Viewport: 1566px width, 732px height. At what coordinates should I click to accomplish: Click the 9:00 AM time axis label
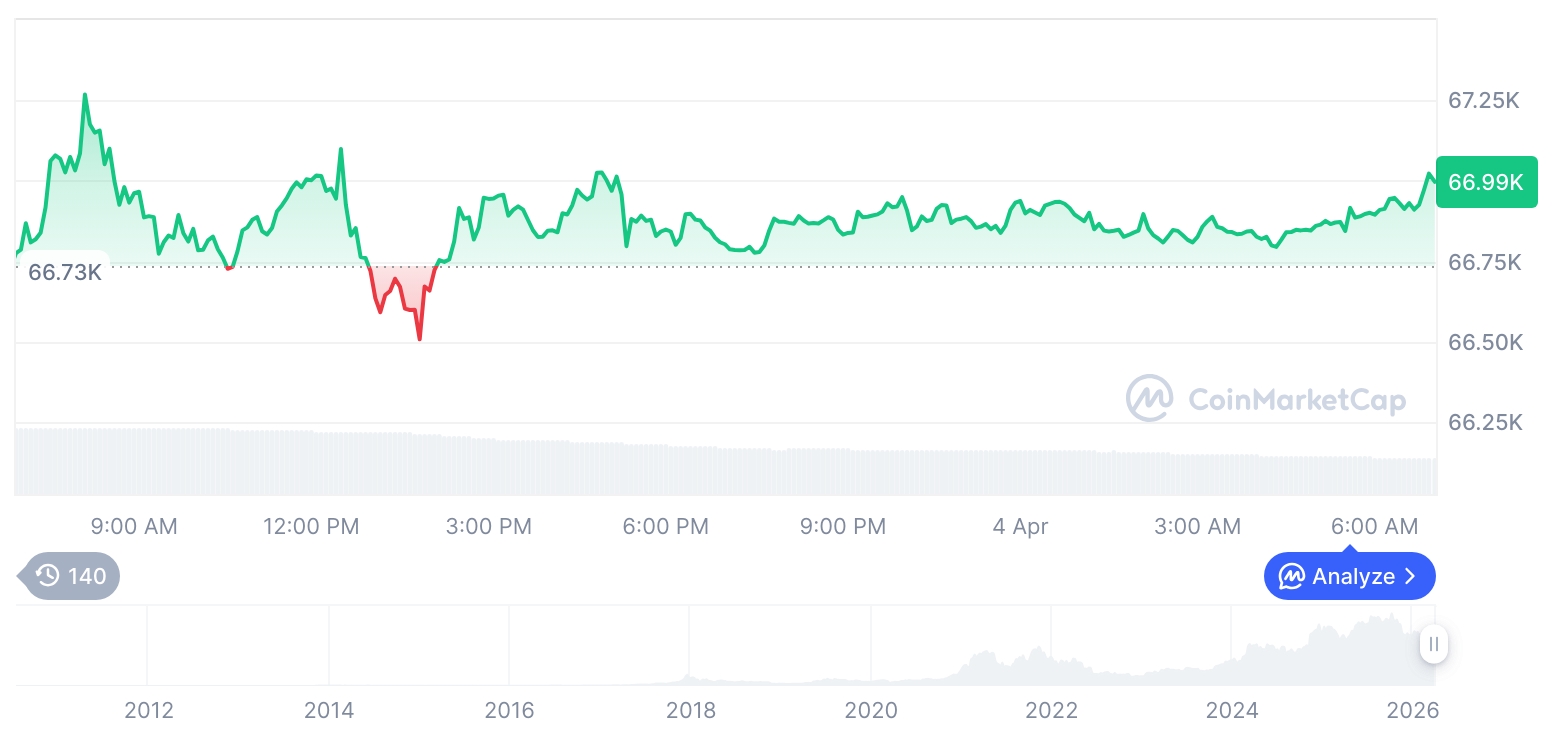pyautogui.click(x=134, y=526)
